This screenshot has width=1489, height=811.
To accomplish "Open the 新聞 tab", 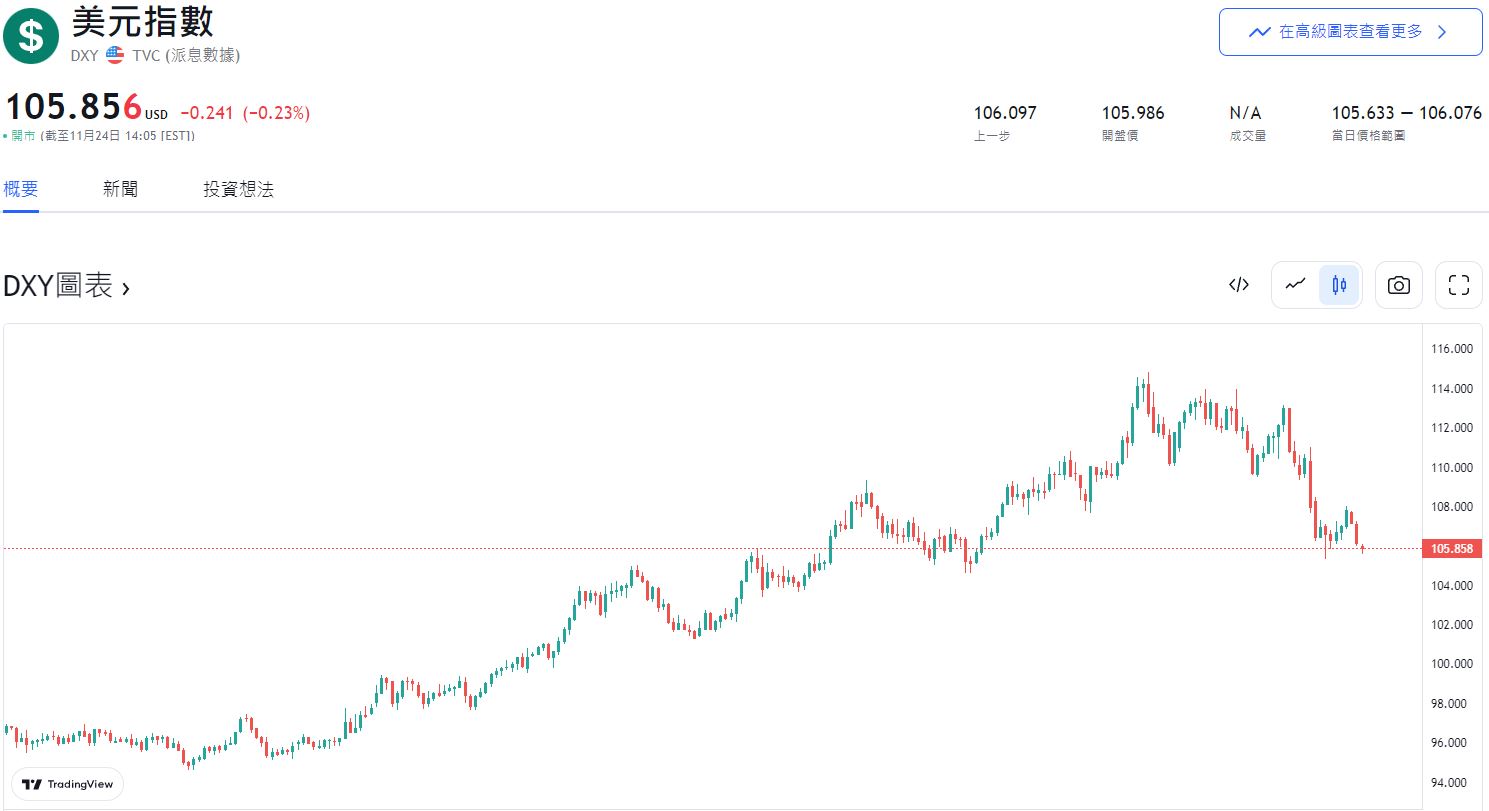I will tap(120, 189).
